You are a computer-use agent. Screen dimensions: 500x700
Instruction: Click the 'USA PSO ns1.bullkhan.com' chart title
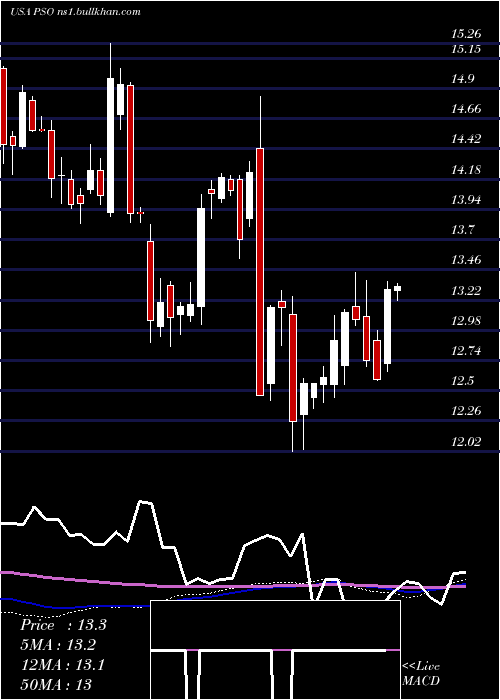(75, 11)
